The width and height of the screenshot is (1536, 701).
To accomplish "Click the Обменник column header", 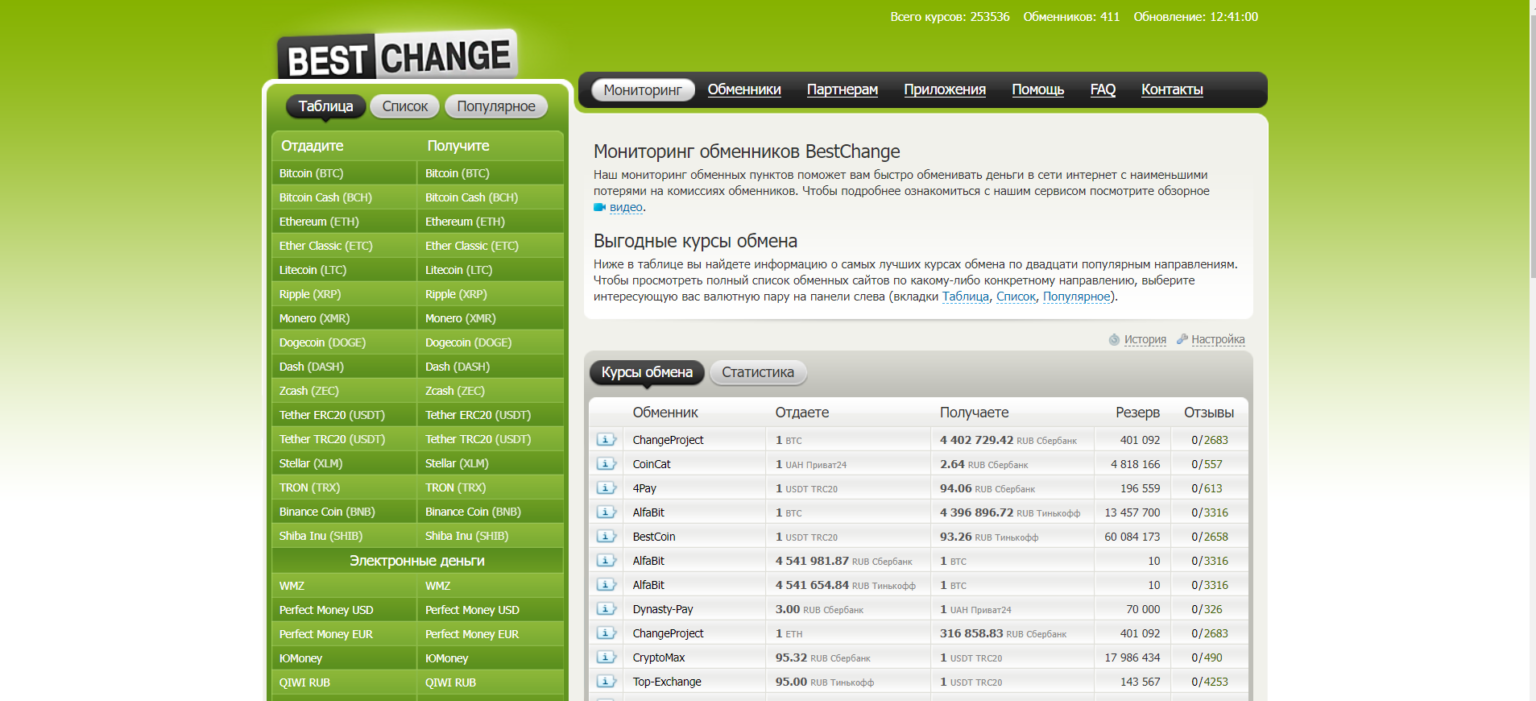I will coord(666,412).
